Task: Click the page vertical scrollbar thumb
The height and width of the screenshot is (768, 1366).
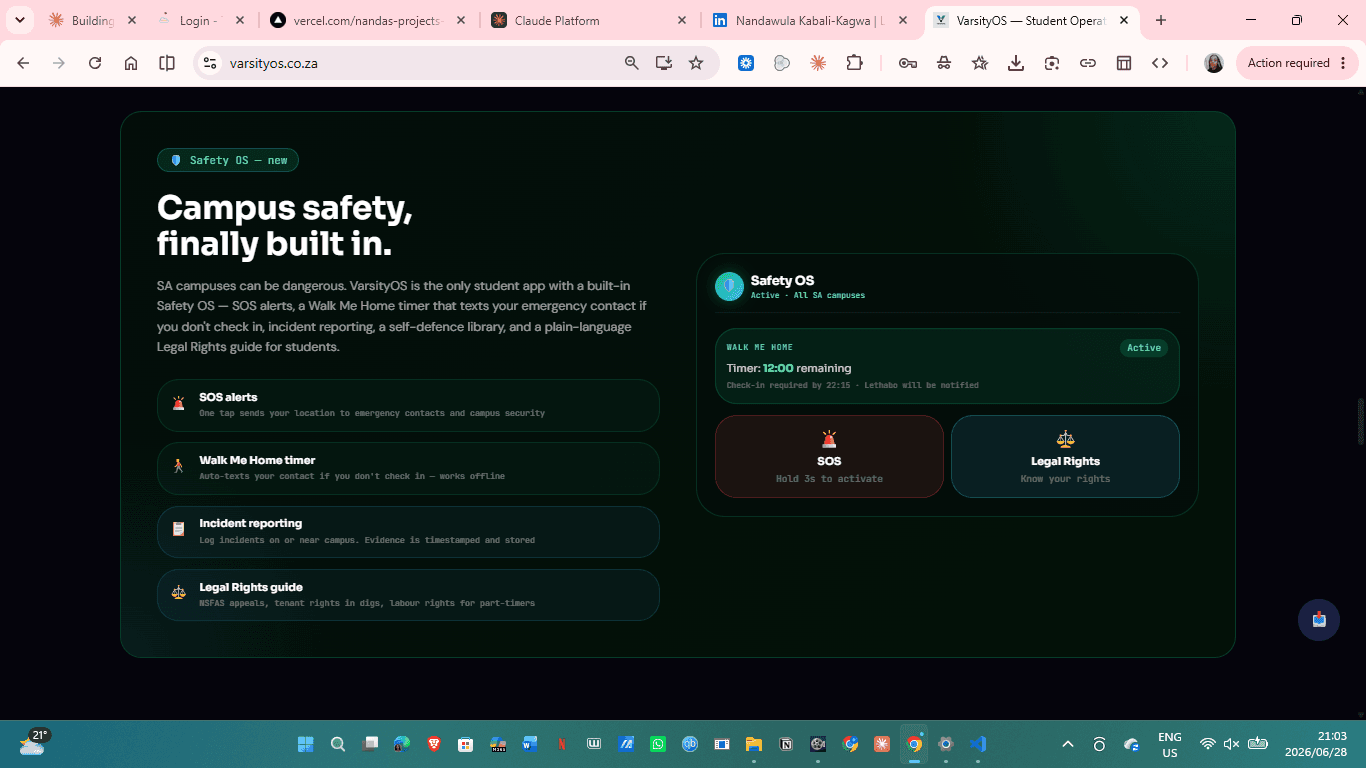Action: [1360, 421]
